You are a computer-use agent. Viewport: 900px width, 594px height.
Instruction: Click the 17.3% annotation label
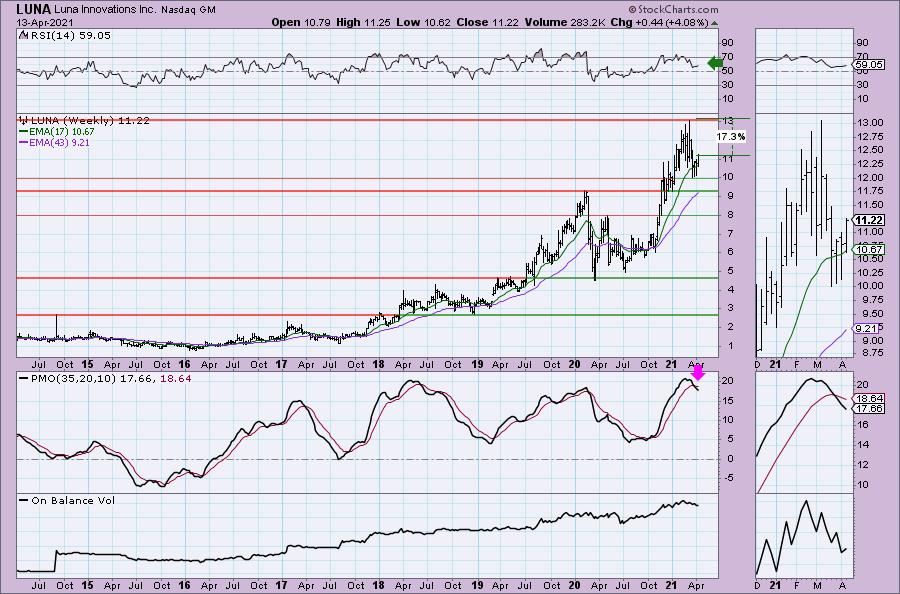[x=731, y=137]
